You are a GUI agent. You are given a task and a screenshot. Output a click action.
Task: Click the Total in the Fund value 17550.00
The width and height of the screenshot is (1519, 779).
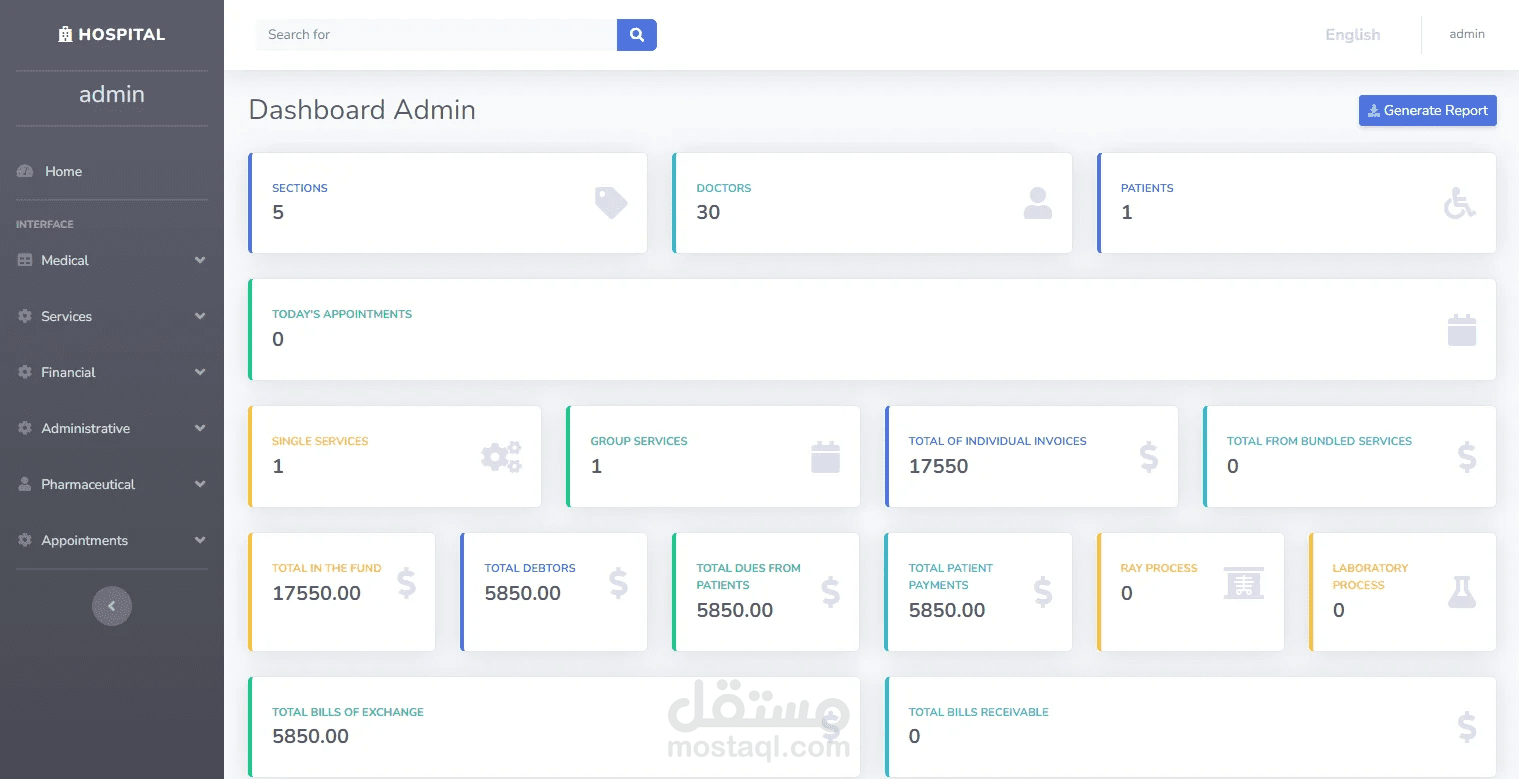[316, 593]
